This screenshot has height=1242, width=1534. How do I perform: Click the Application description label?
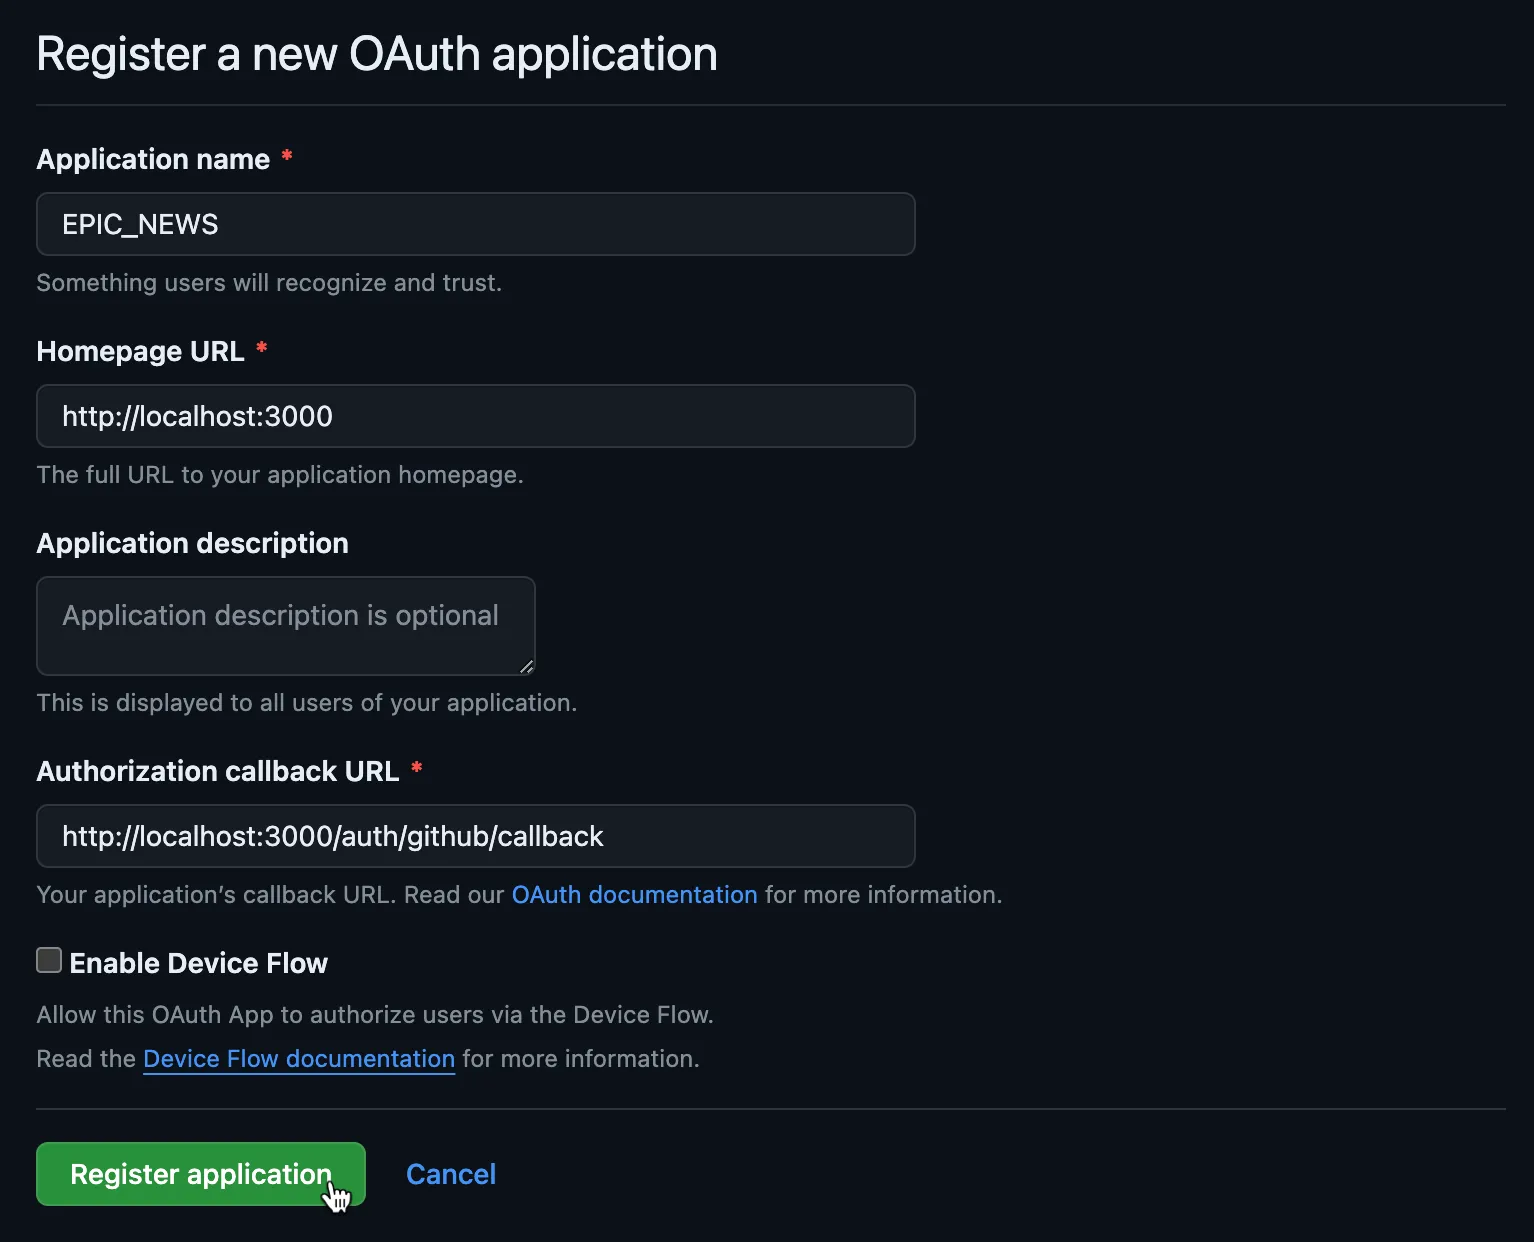click(193, 543)
